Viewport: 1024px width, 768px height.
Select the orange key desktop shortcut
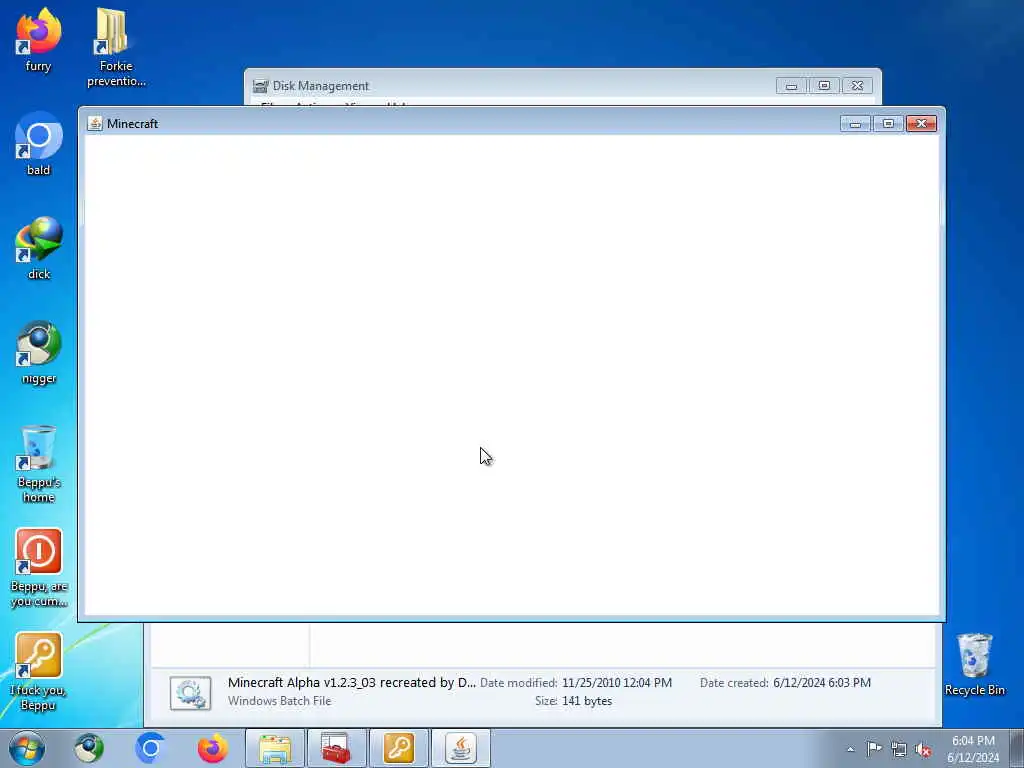(39, 672)
